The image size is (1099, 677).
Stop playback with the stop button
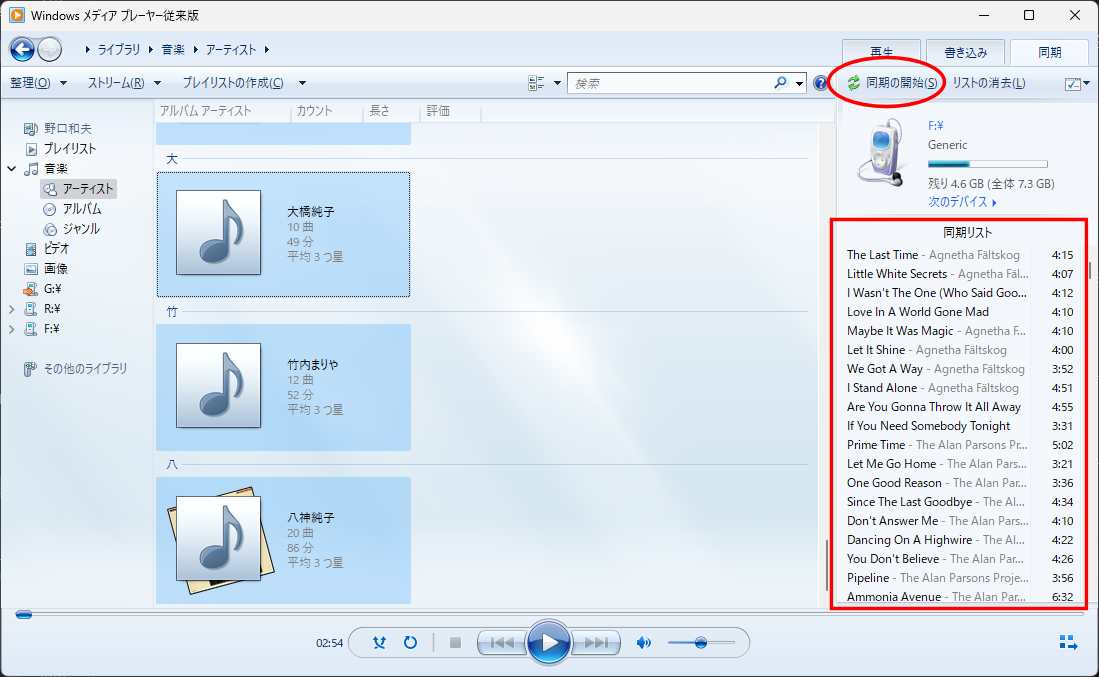(x=455, y=643)
